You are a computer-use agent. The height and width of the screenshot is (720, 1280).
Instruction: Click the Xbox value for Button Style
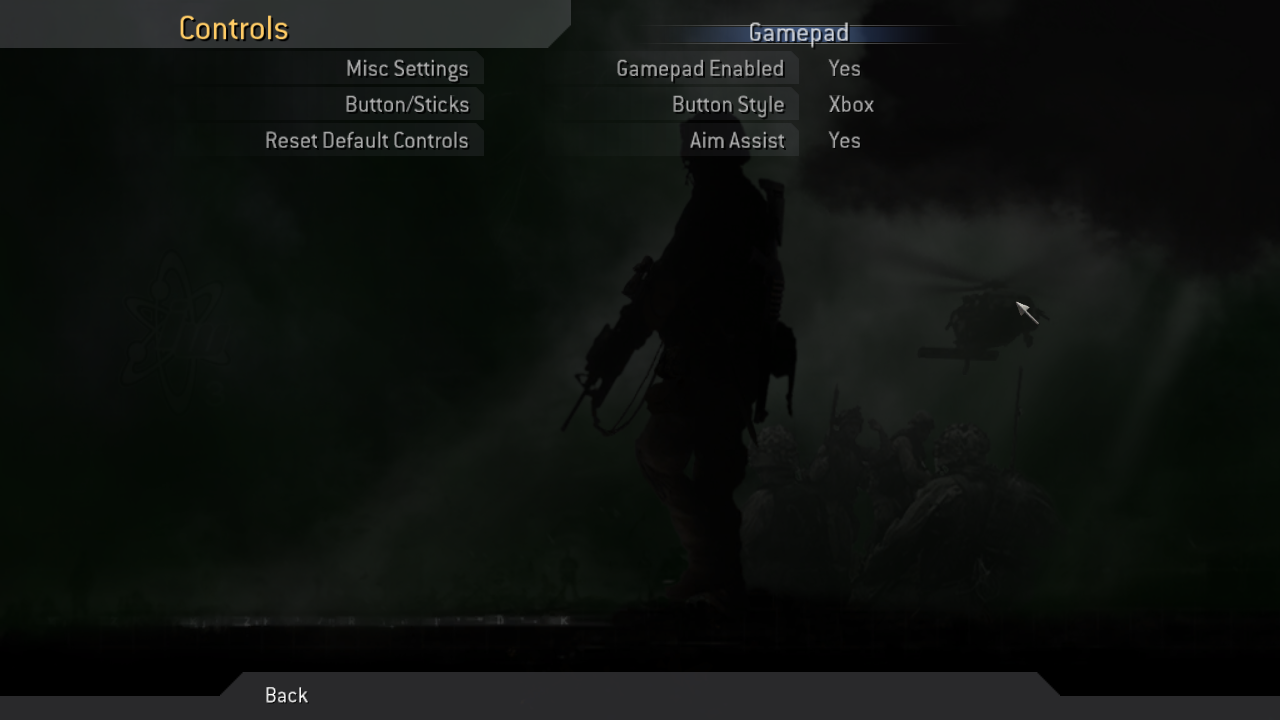(x=851, y=105)
